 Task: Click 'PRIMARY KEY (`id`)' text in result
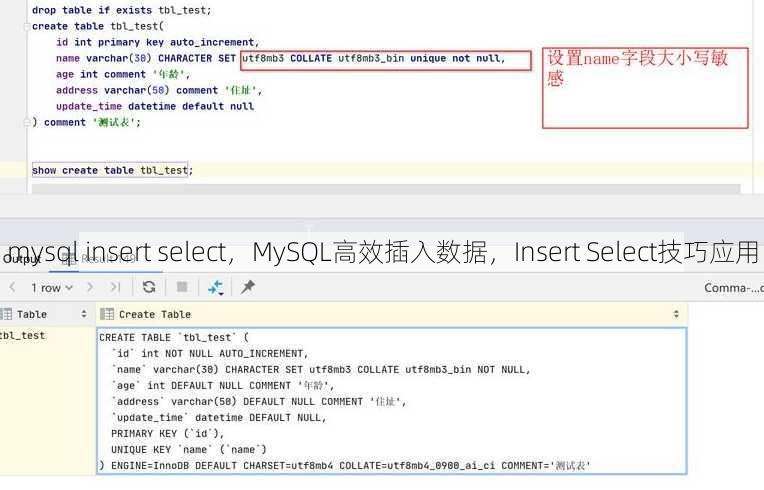point(167,433)
